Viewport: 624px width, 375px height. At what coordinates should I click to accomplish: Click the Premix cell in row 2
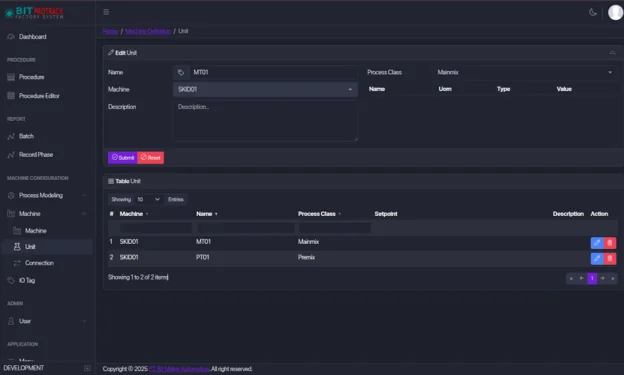click(306, 258)
